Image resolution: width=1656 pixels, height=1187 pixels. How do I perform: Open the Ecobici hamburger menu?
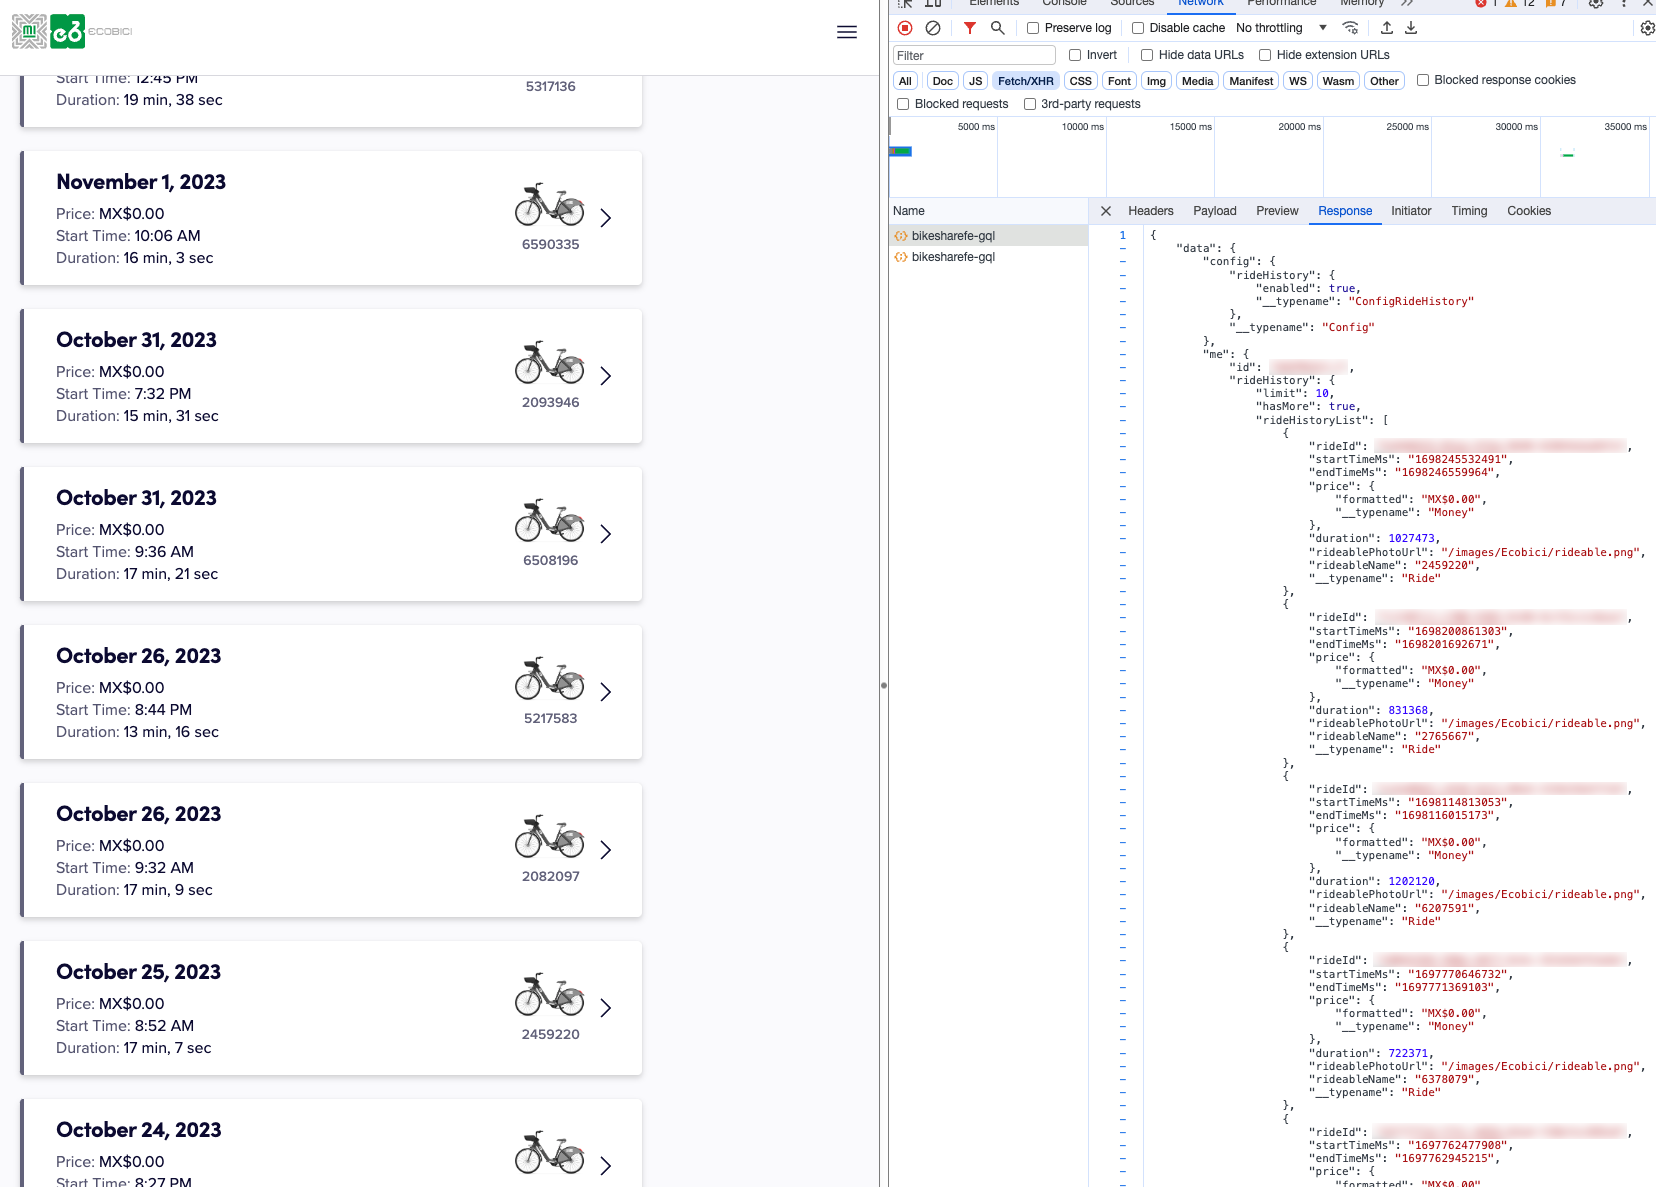[847, 32]
